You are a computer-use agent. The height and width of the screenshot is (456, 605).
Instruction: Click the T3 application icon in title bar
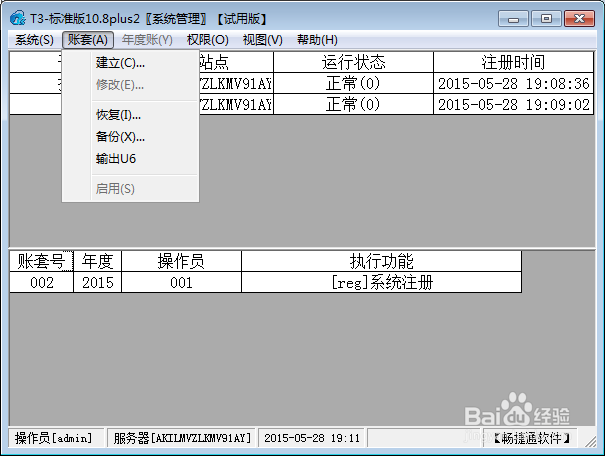pos(18,18)
